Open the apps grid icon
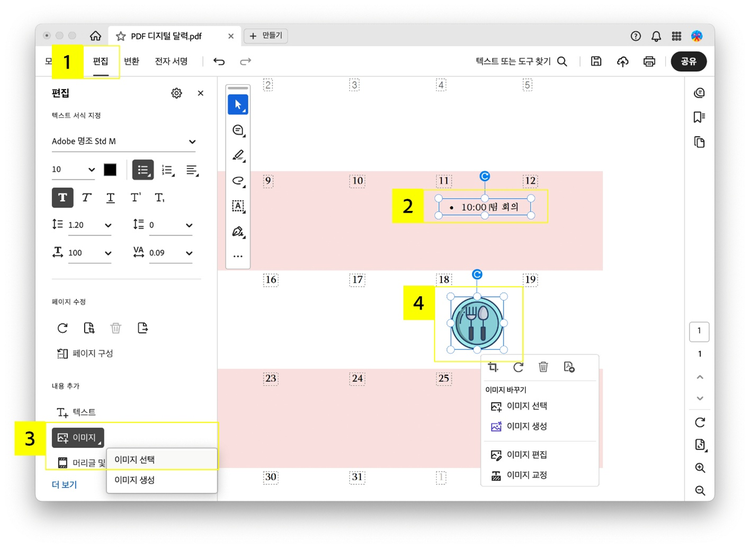The width and height of the screenshot is (750, 548). pos(676,36)
